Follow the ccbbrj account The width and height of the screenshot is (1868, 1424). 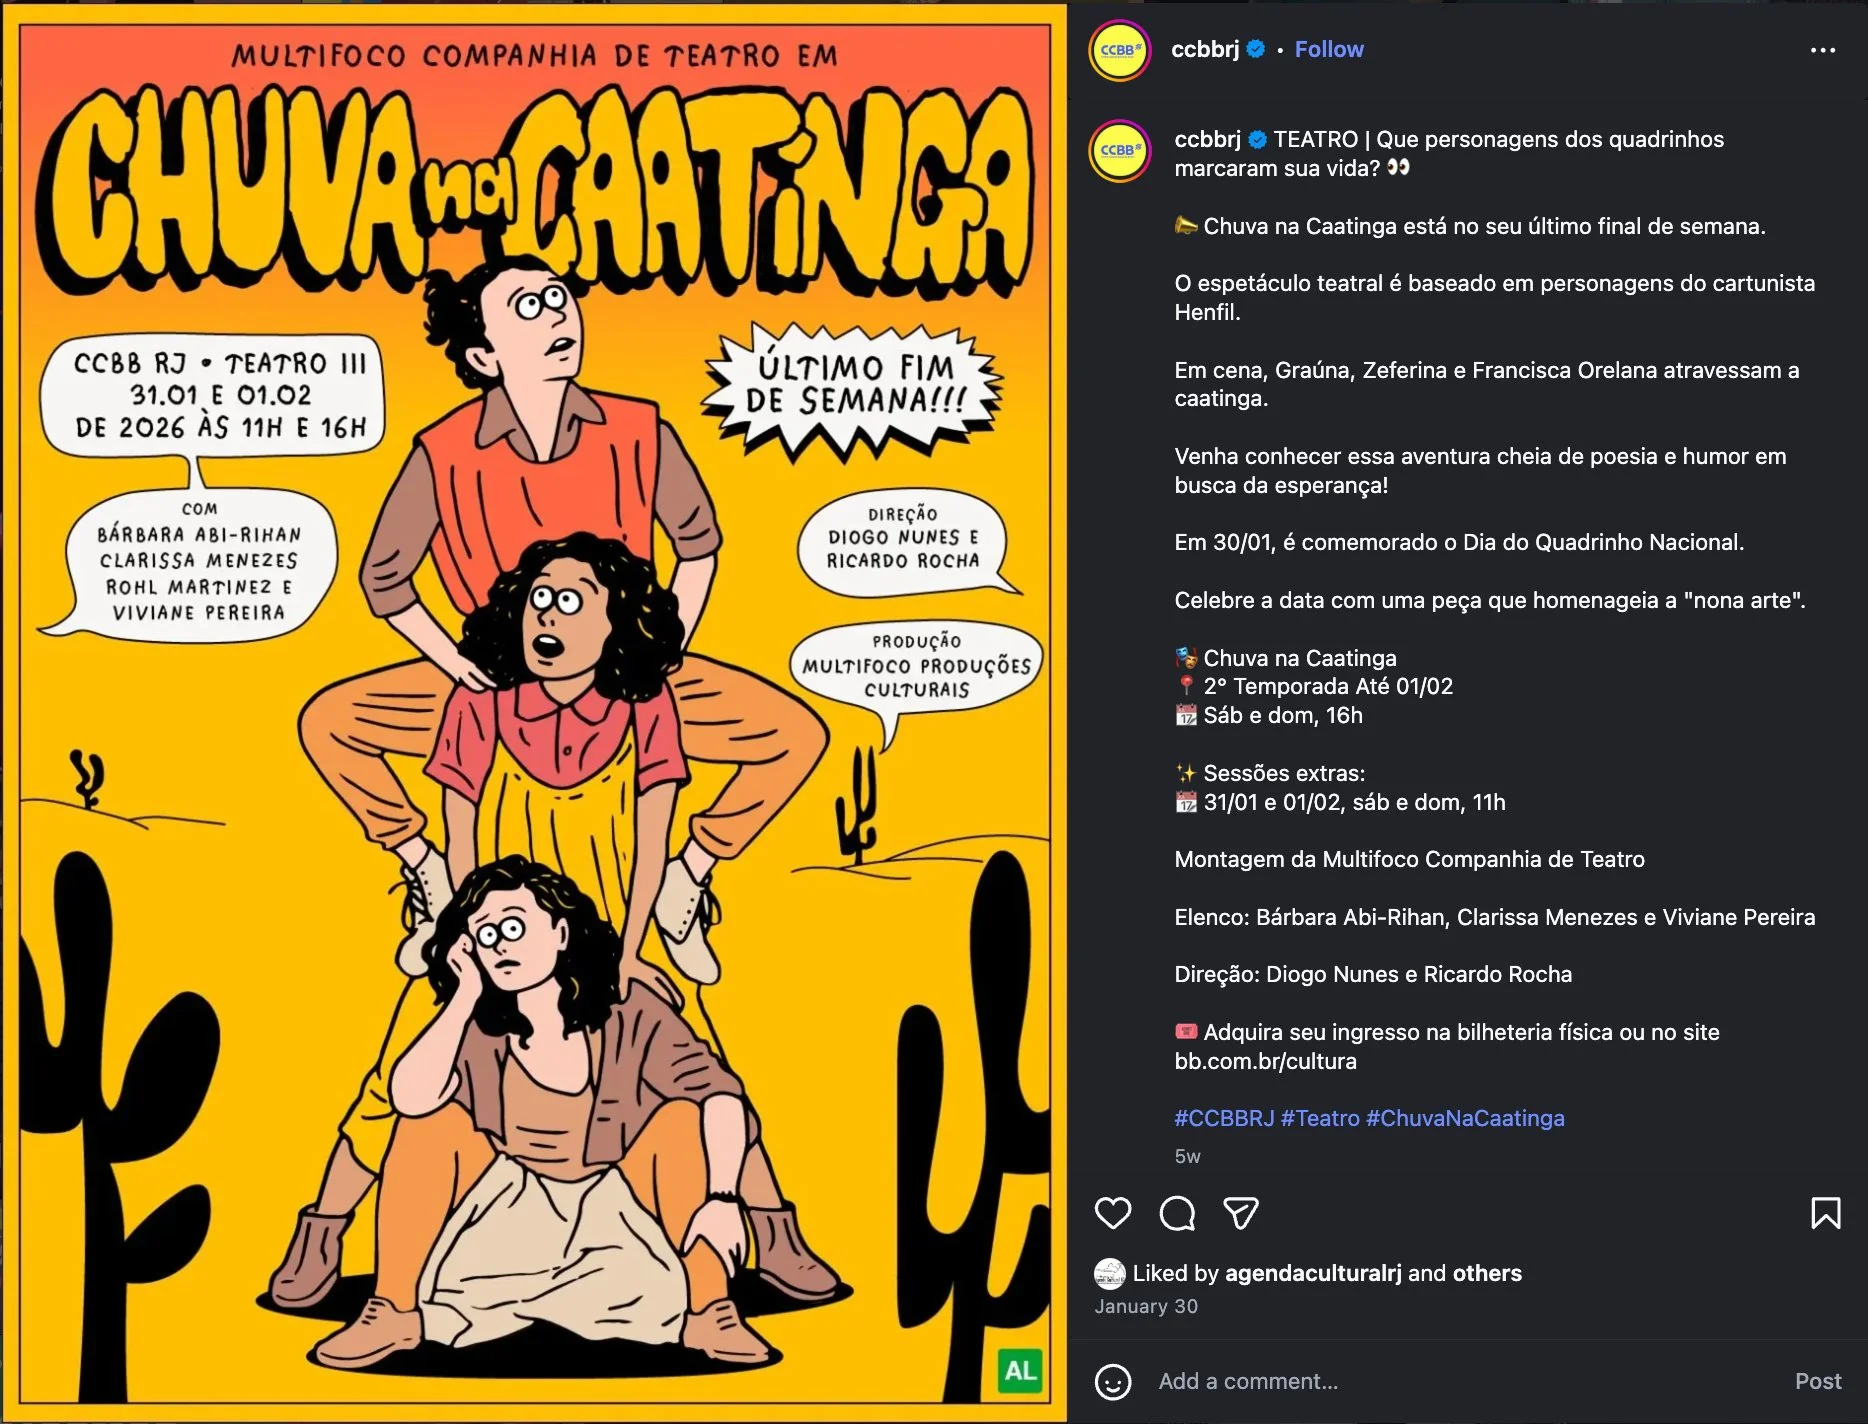click(1328, 49)
